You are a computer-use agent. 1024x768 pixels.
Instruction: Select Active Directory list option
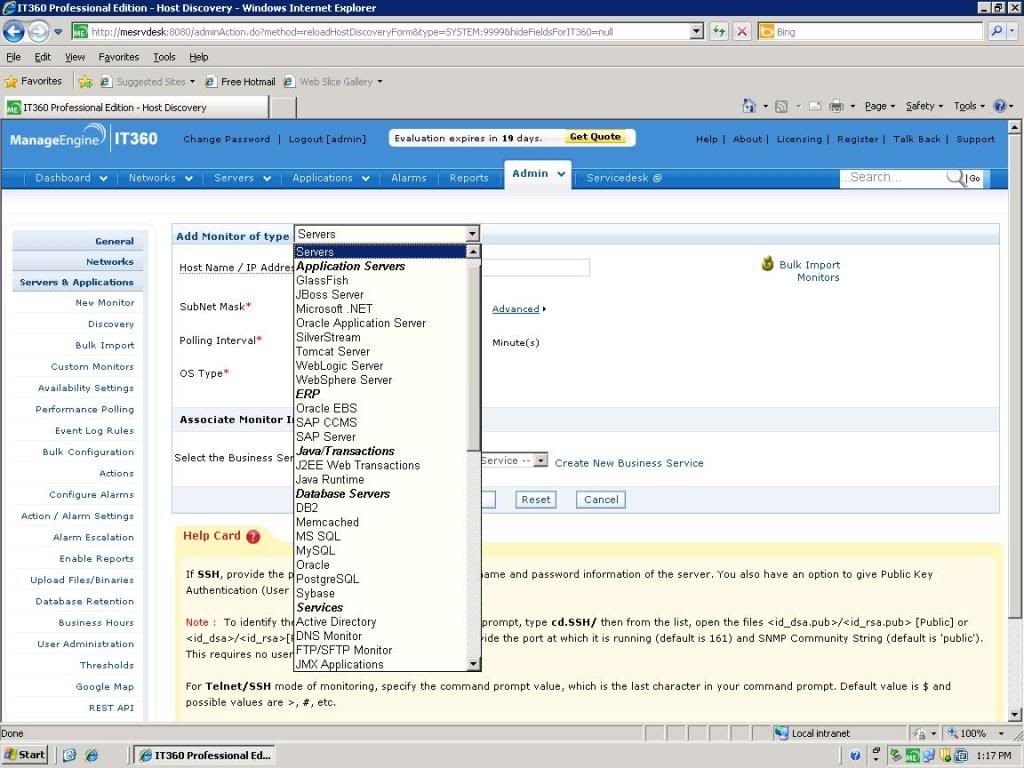pyautogui.click(x=381, y=622)
